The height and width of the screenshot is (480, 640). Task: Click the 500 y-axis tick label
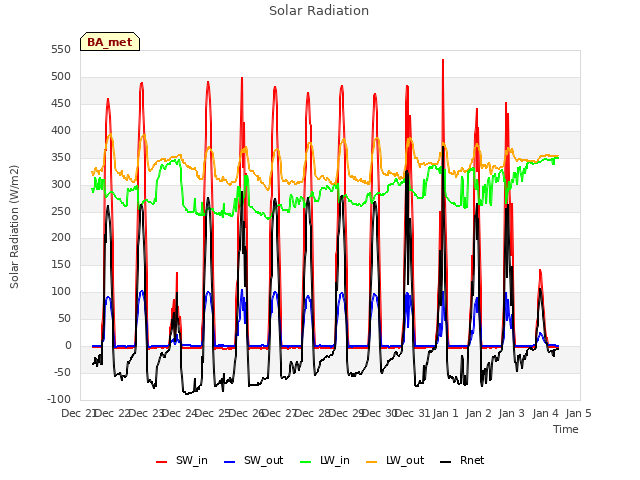[x=61, y=77]
